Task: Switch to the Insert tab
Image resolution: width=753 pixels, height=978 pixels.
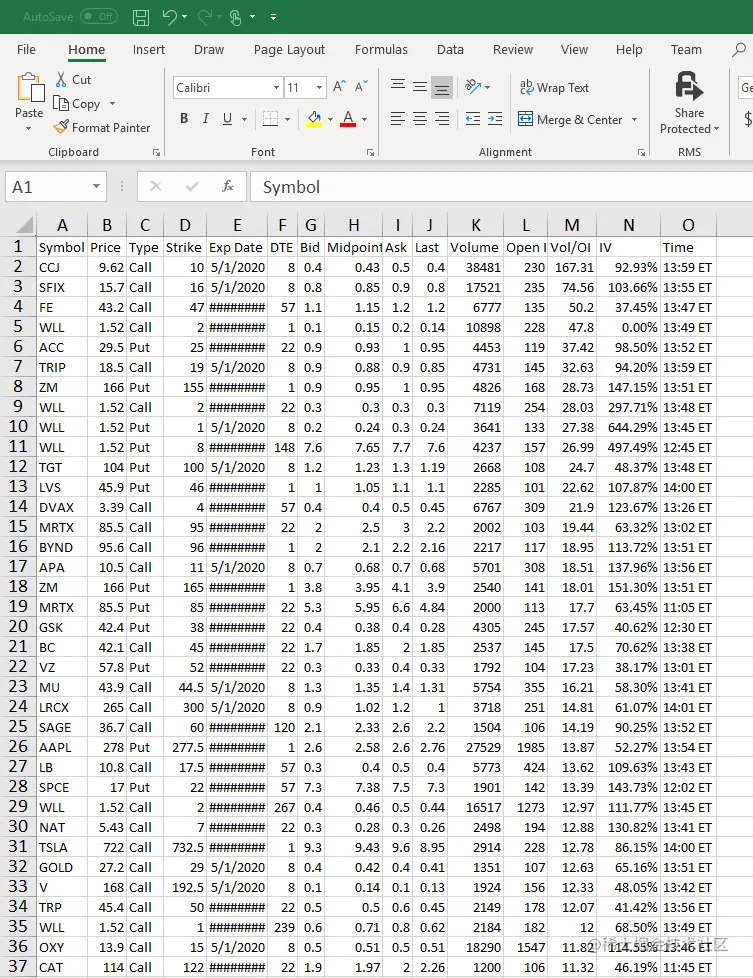Action: (x=148, y=50)
